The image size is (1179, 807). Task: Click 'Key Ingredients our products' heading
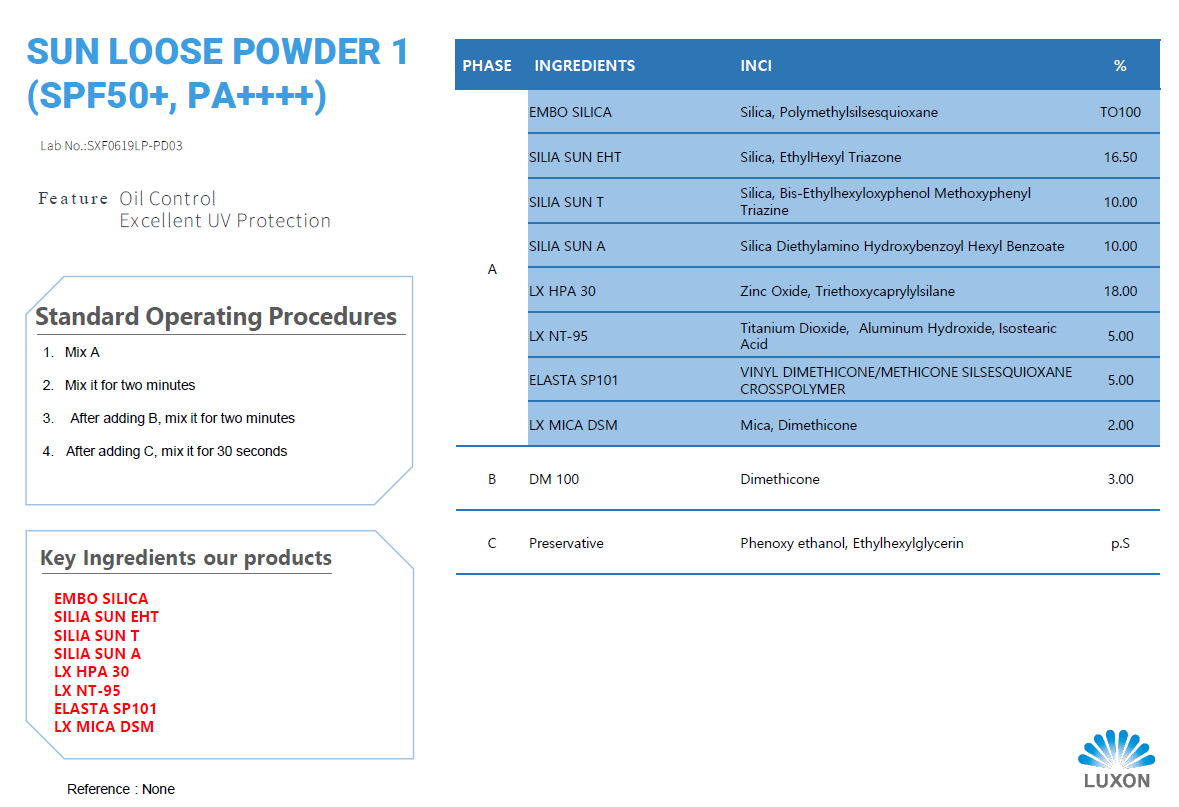click(x=186, y=558)
